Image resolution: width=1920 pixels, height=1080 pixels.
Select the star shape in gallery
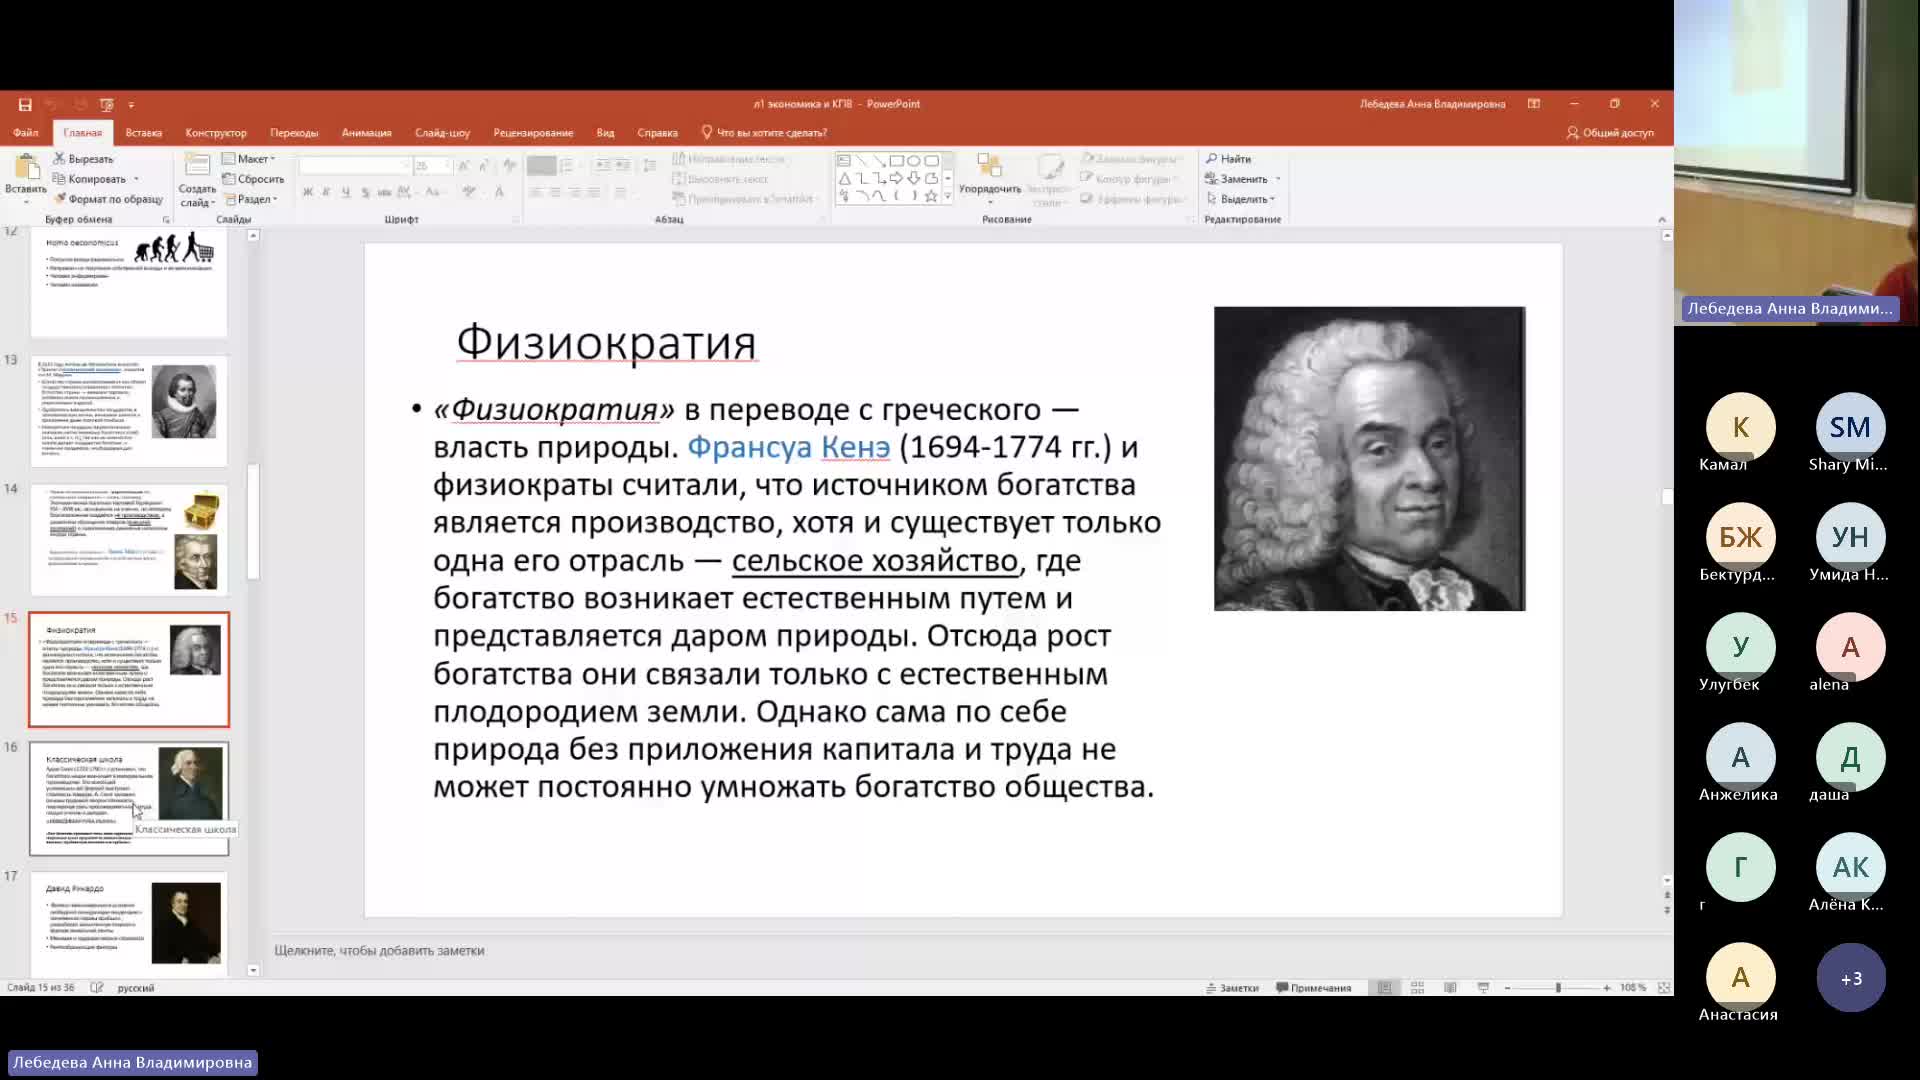pos(931,196)
